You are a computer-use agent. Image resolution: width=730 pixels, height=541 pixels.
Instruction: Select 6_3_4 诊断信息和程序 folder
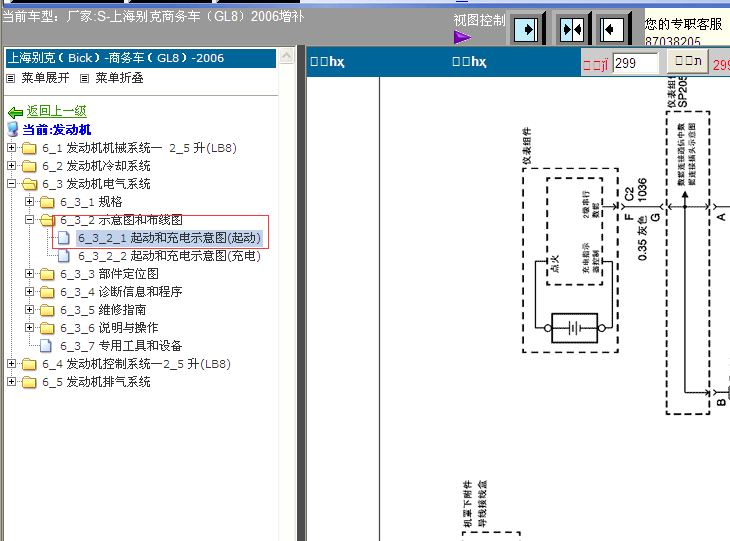(x=121, y=292)
